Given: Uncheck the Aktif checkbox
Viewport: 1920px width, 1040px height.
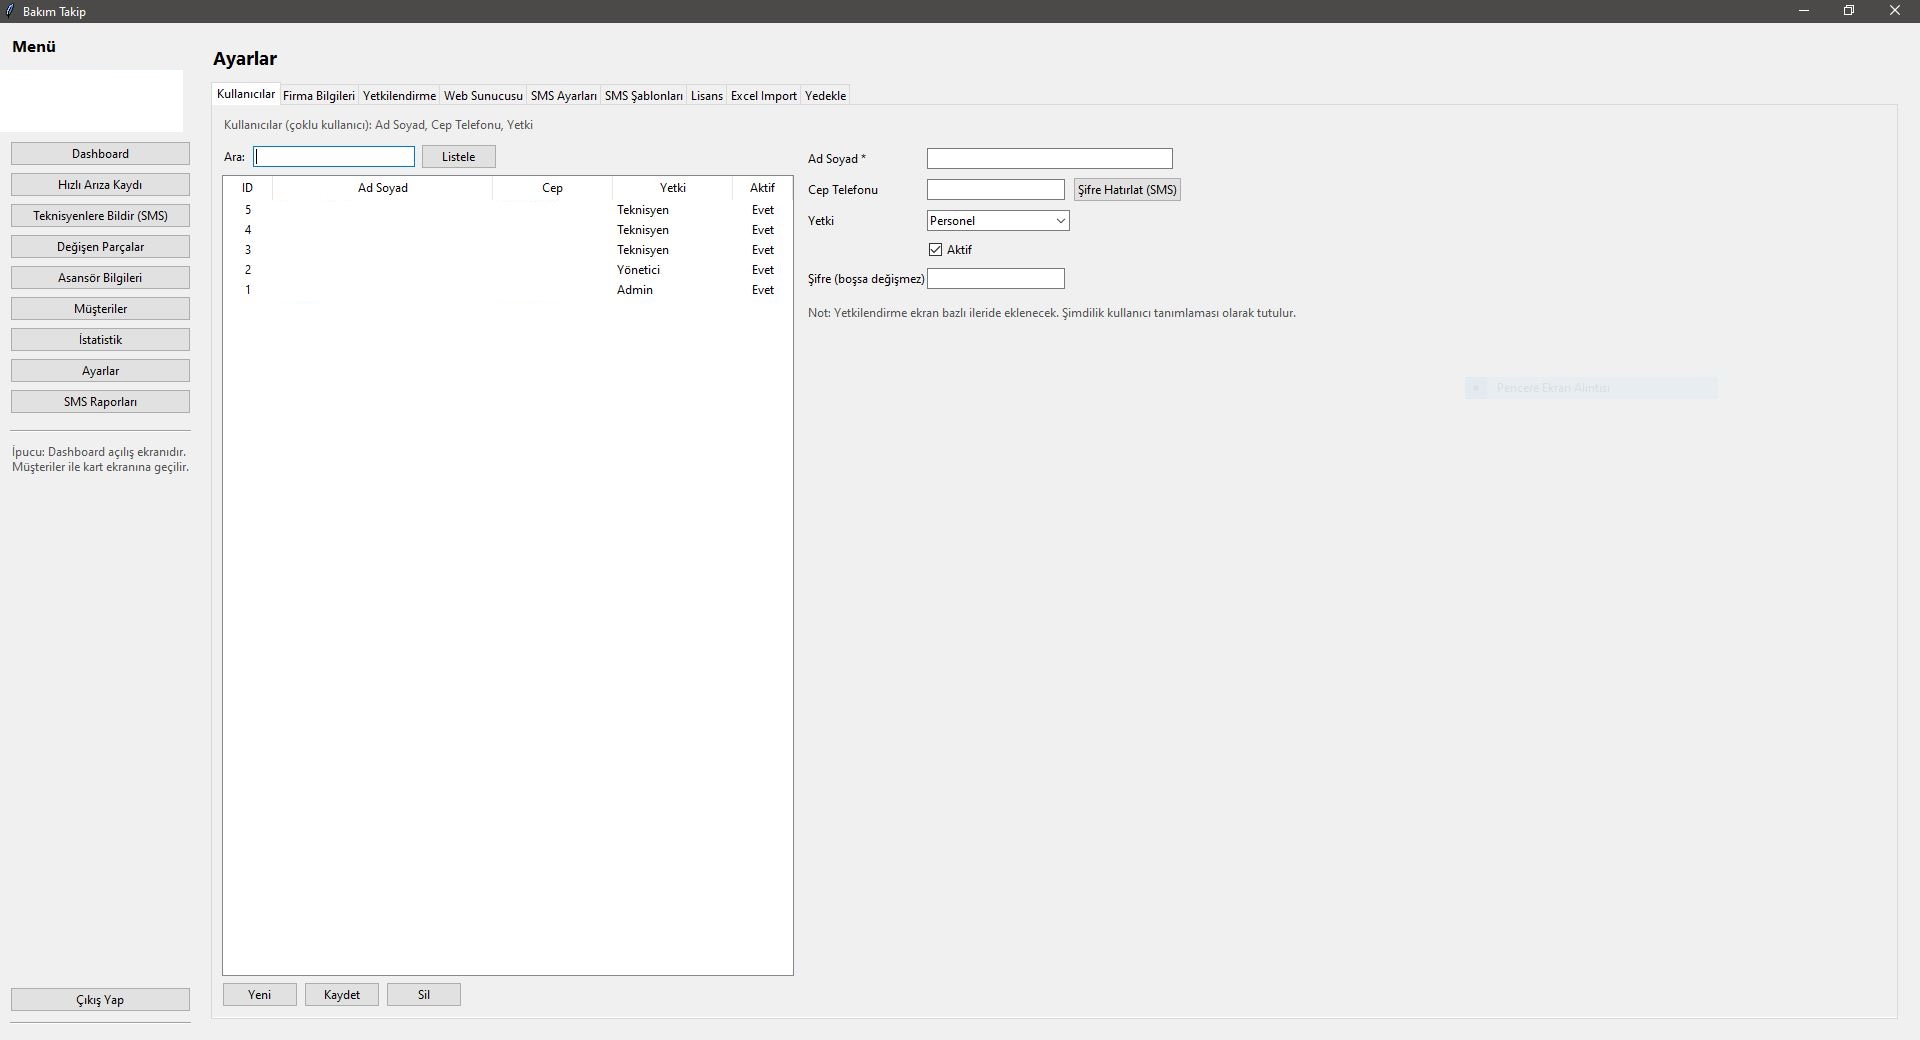Looking at the screenshot, I should pyautogui.click(x=936, y=250).
